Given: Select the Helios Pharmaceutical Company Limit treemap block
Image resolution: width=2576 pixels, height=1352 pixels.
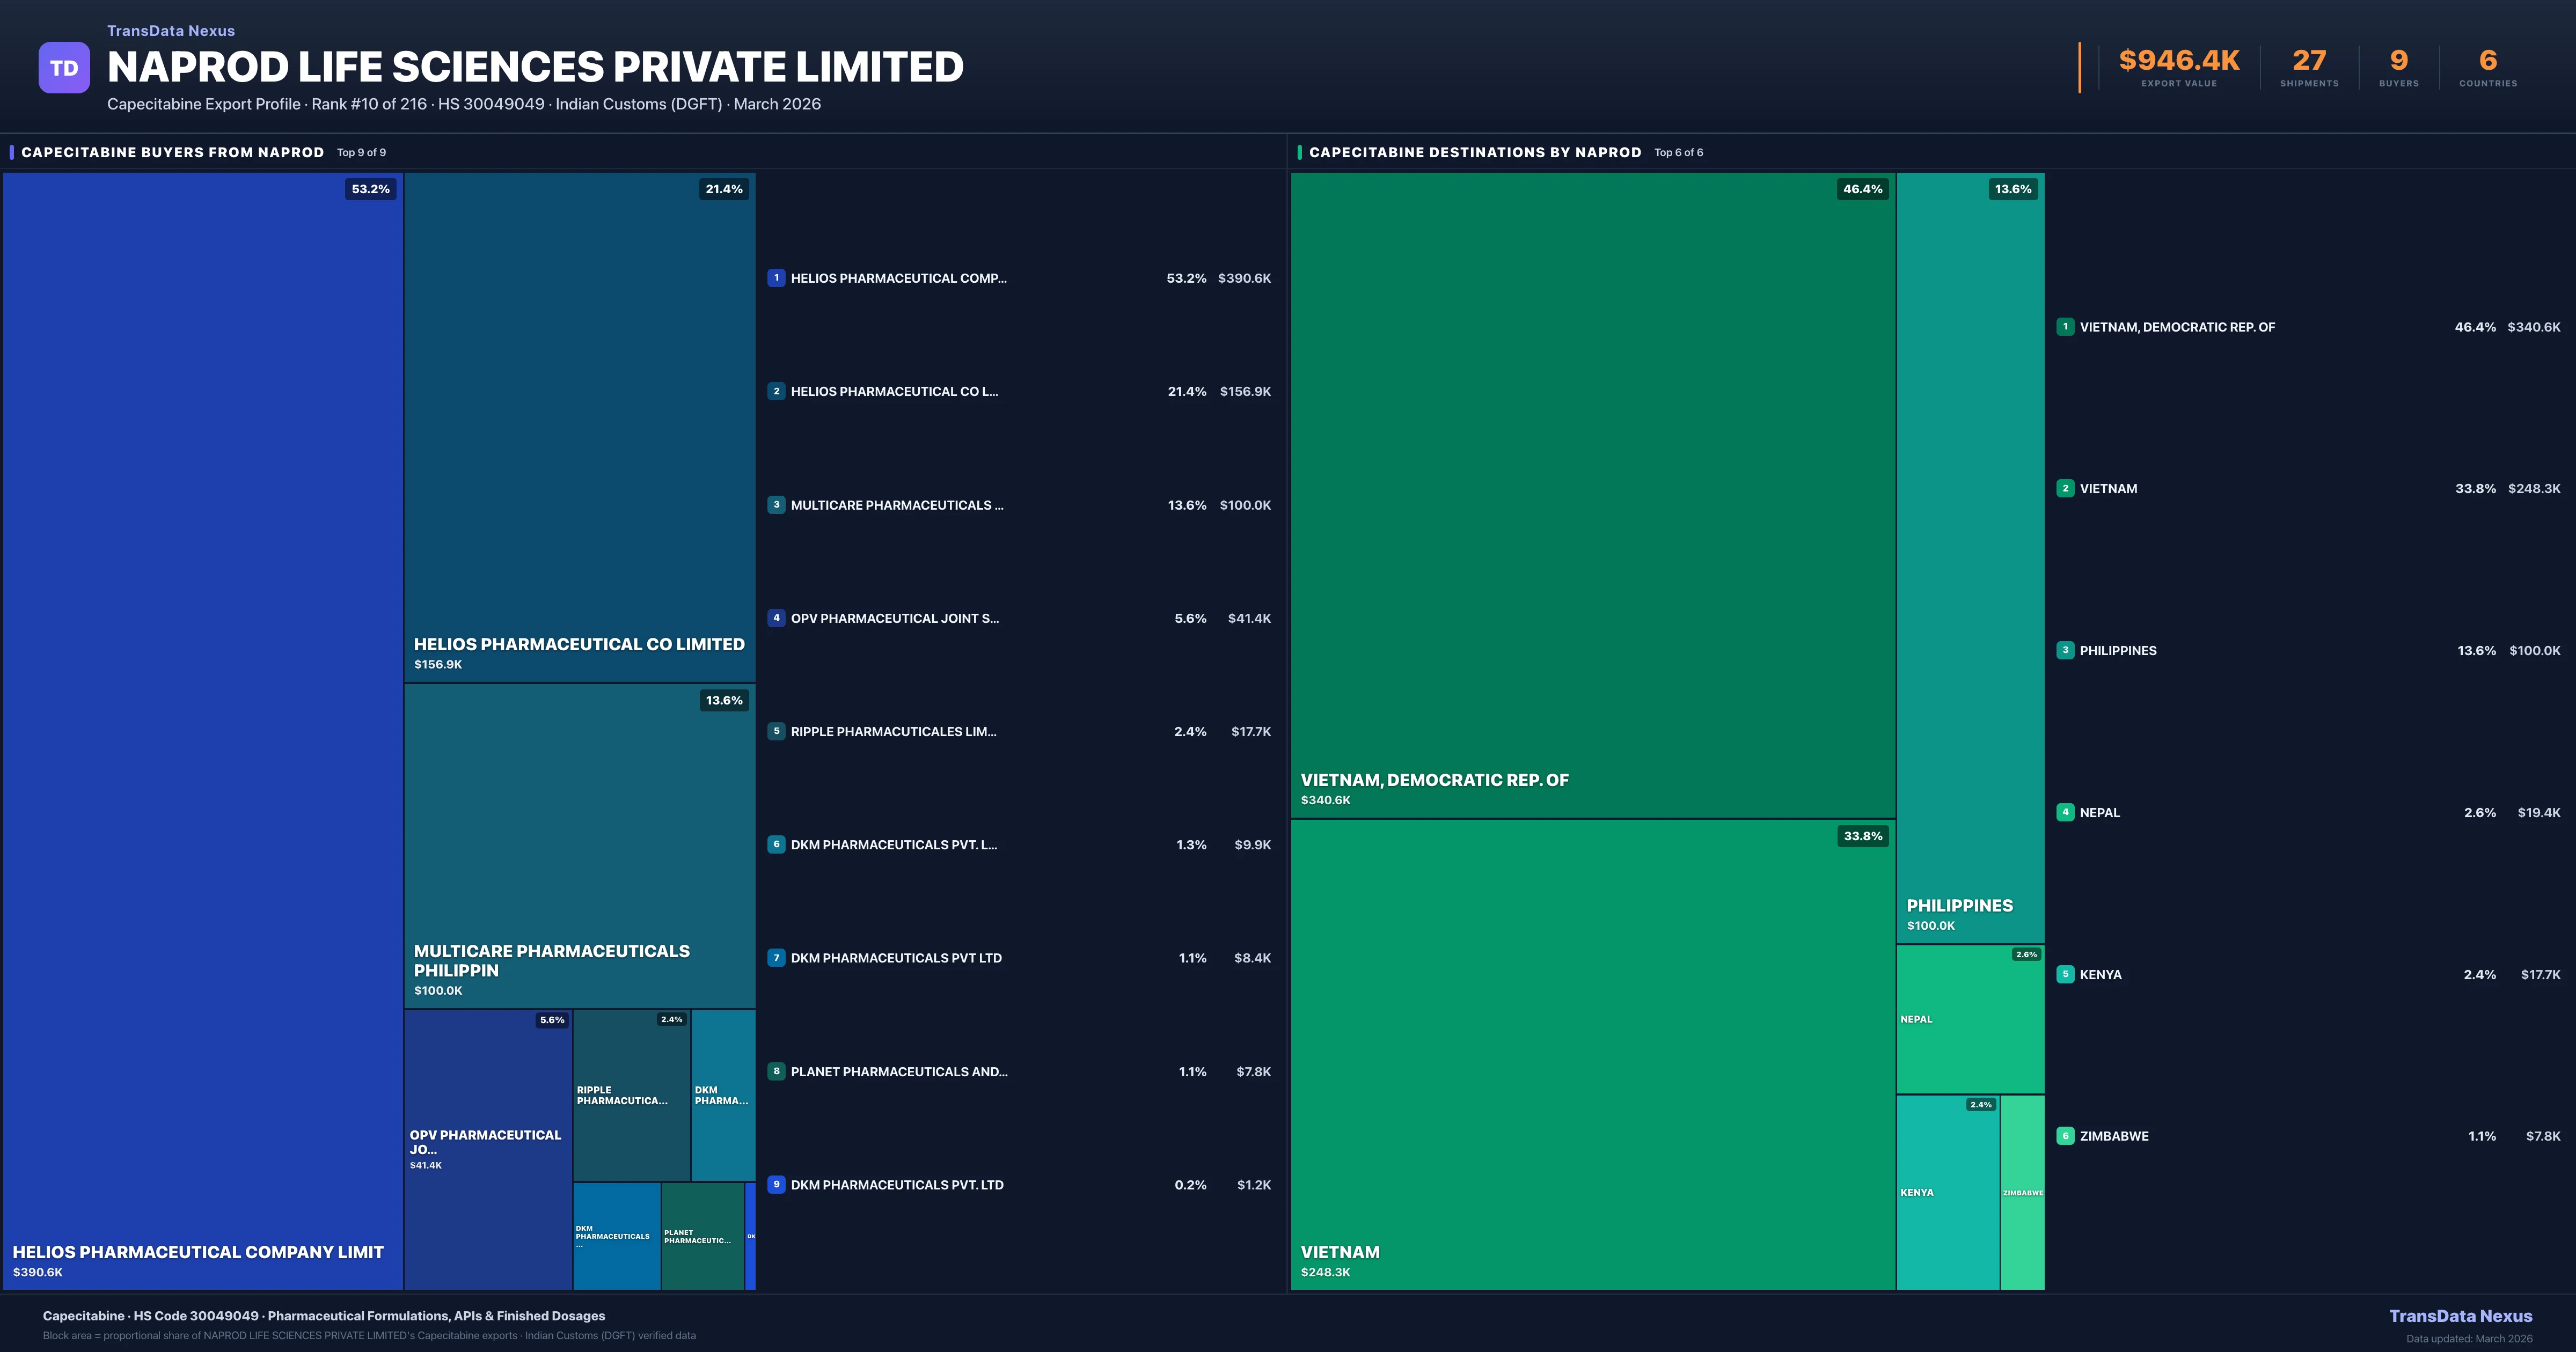Looking at the screenshot, I should 202,730.
